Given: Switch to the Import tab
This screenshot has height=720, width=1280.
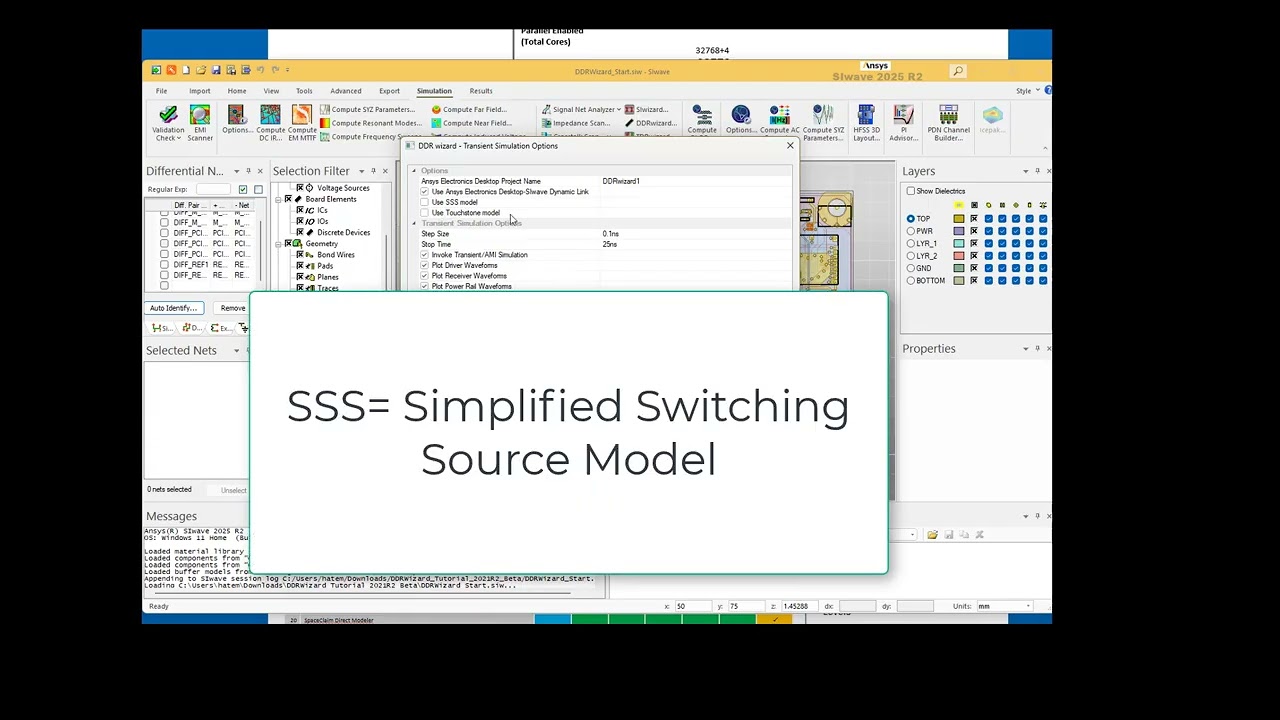Looking at the screenshot, I should click(200, 91).
